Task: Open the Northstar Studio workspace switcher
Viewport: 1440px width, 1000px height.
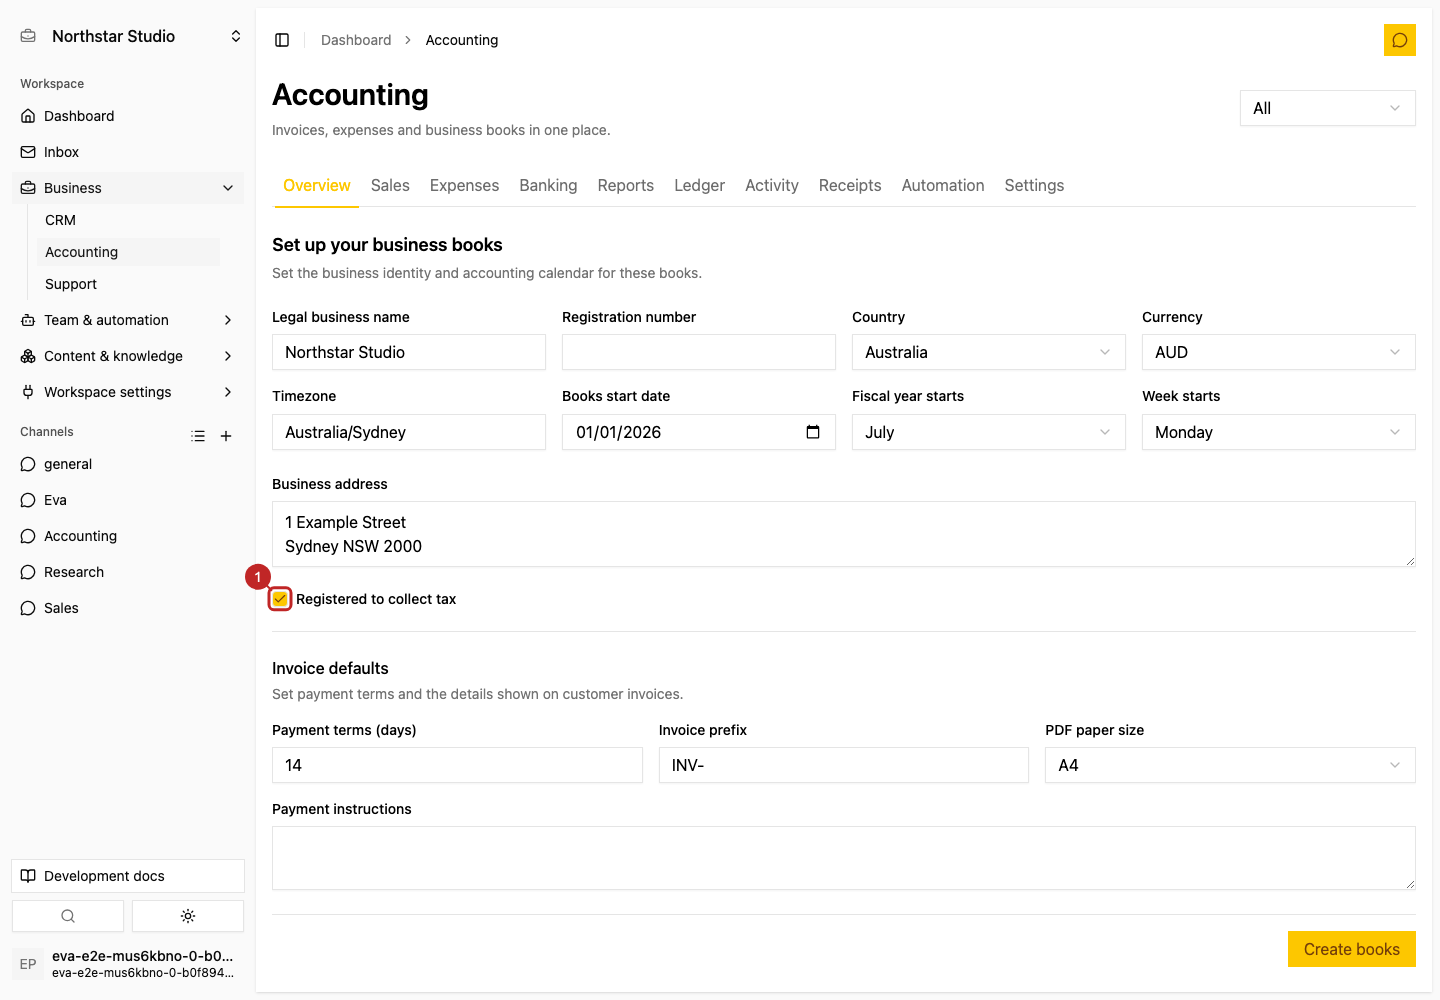Action: point(128,36)
